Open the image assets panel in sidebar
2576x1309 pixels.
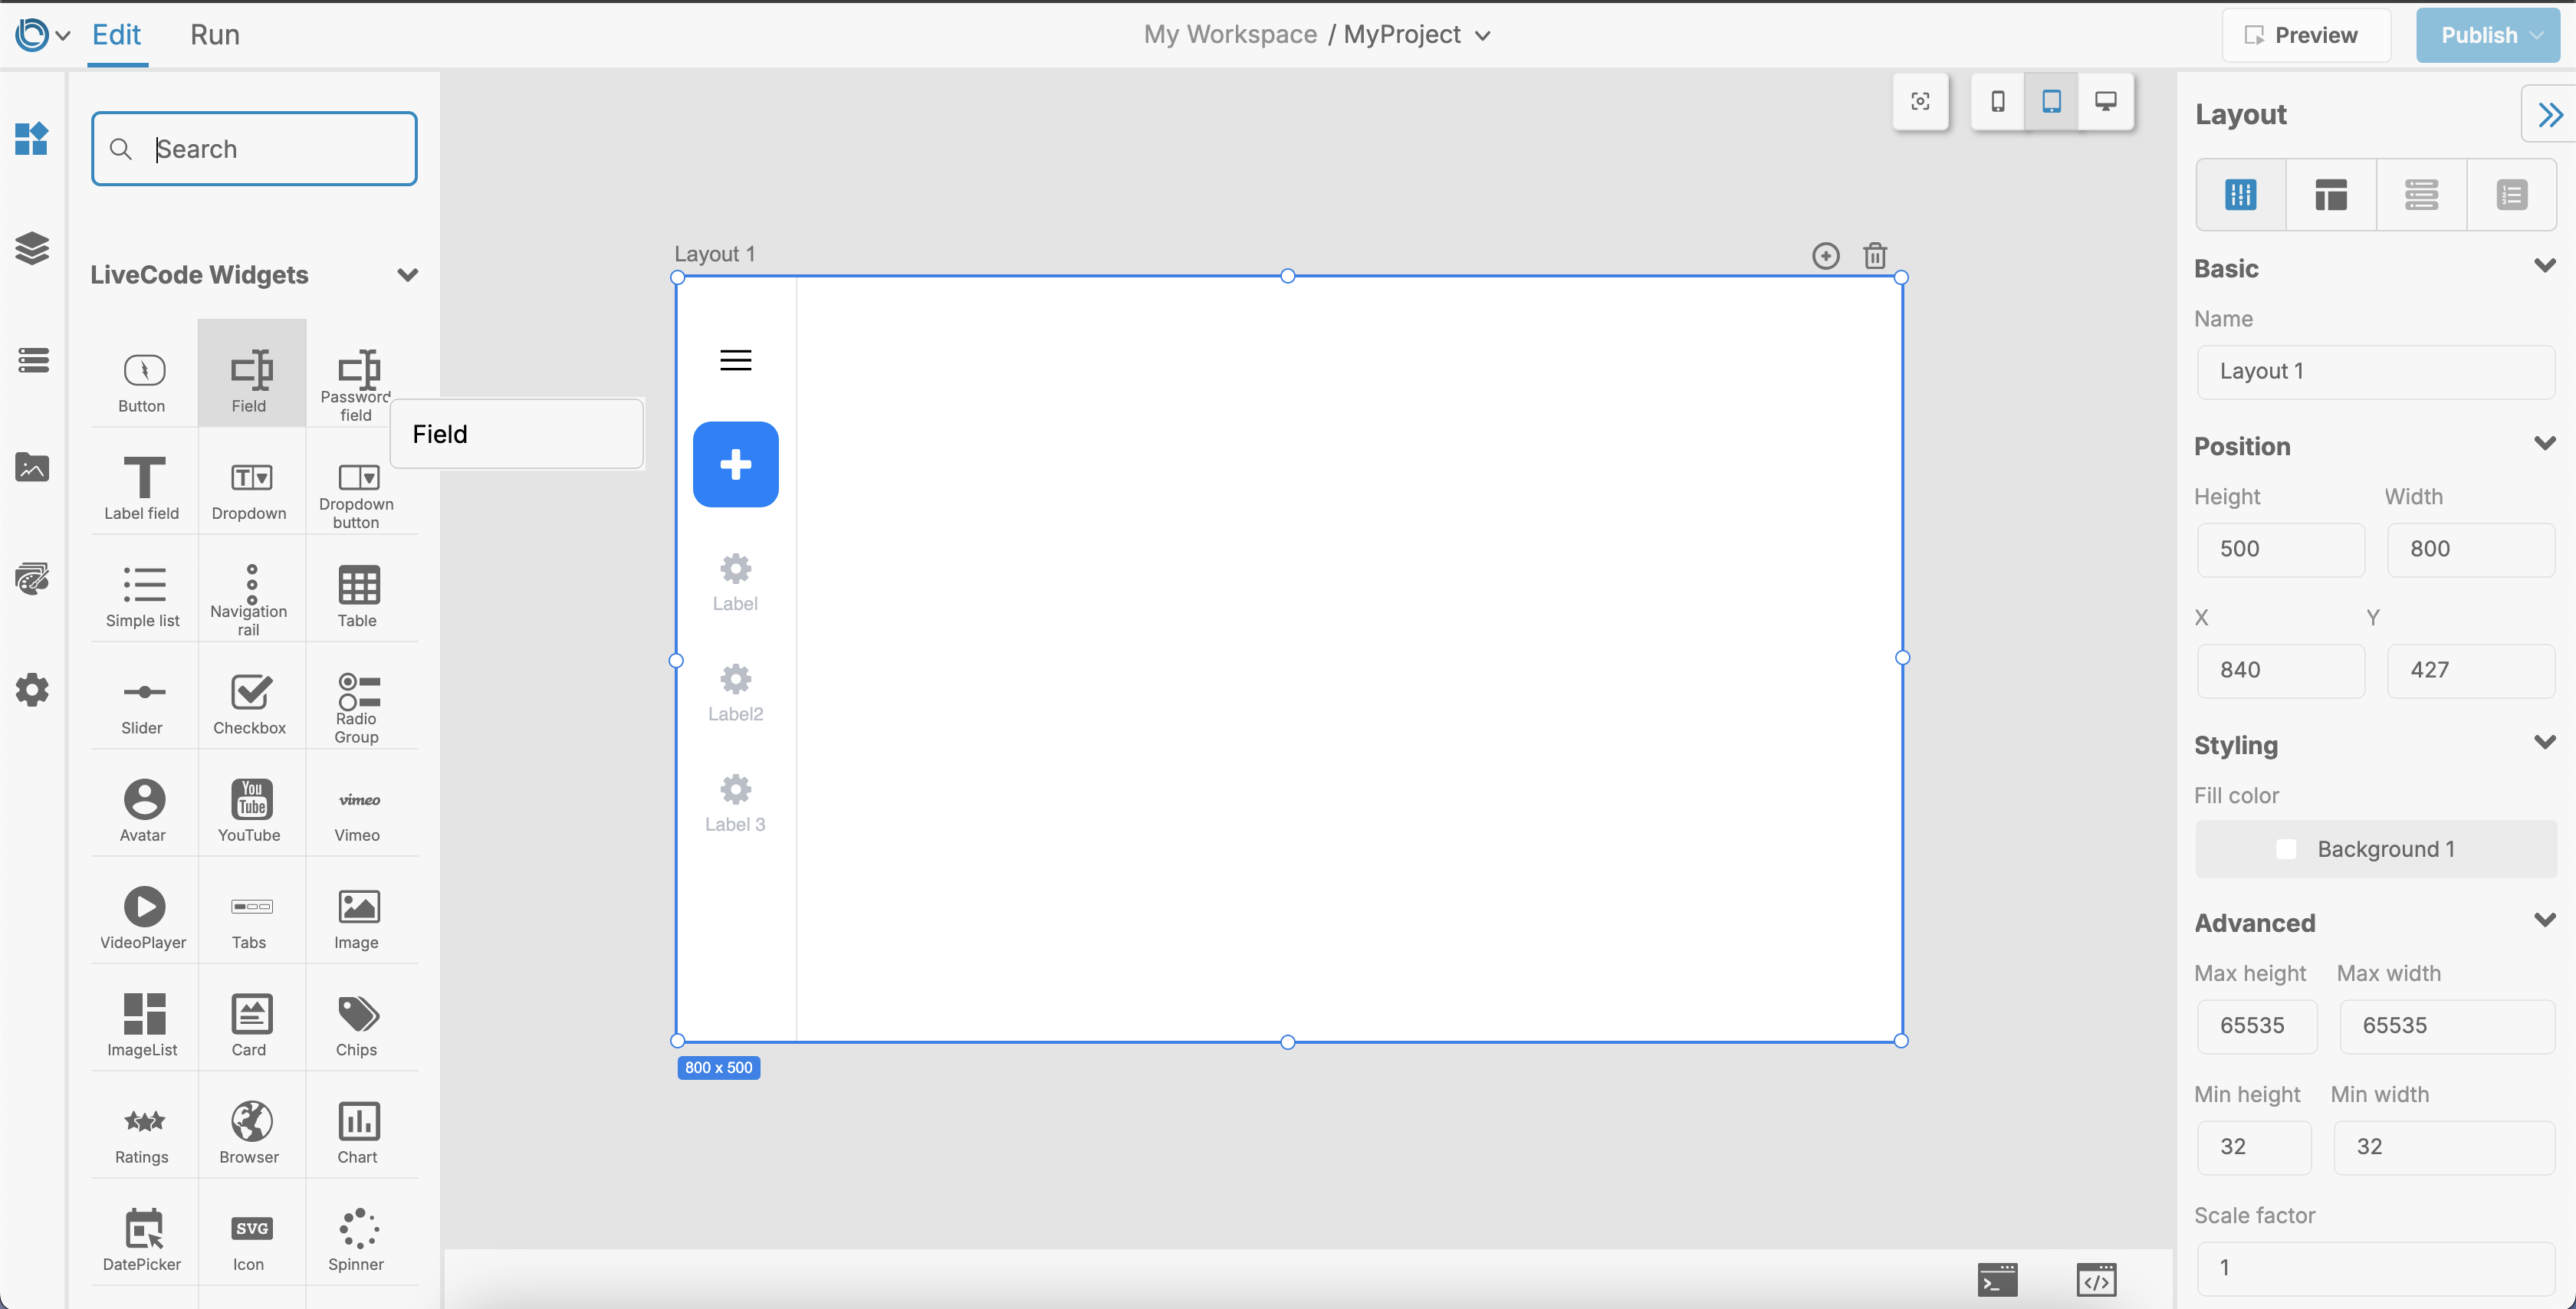click(32, 467)
